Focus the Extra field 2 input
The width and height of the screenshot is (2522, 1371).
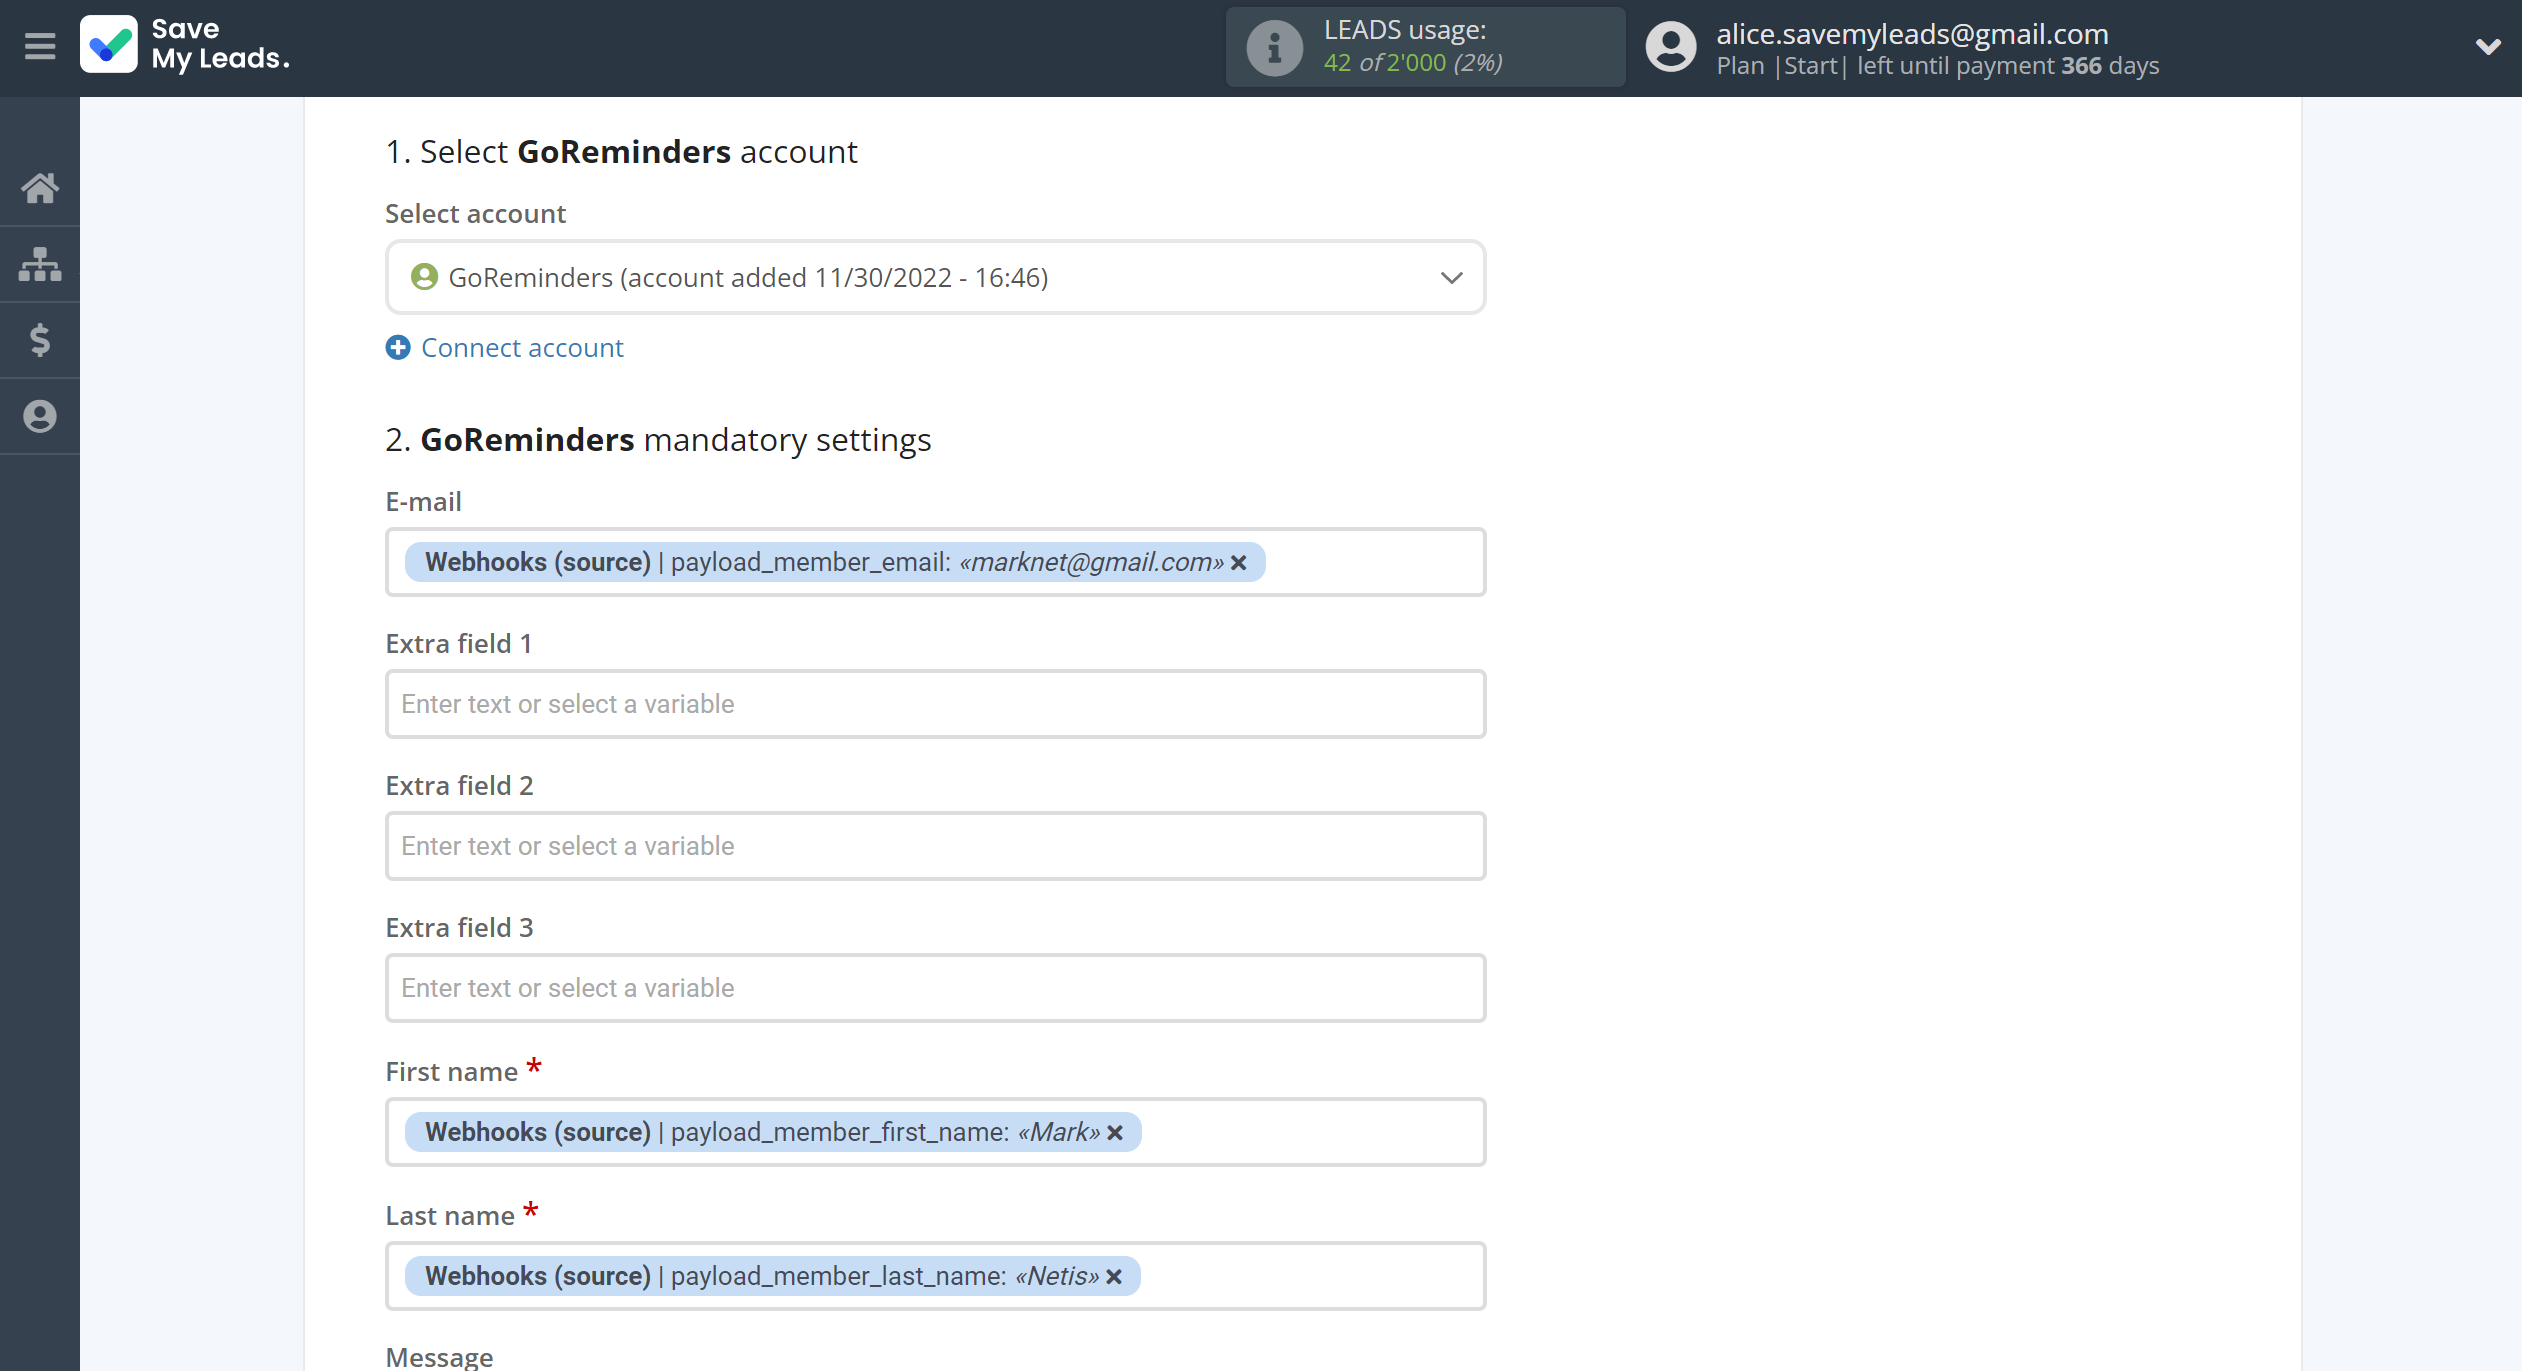pos(935,846)
